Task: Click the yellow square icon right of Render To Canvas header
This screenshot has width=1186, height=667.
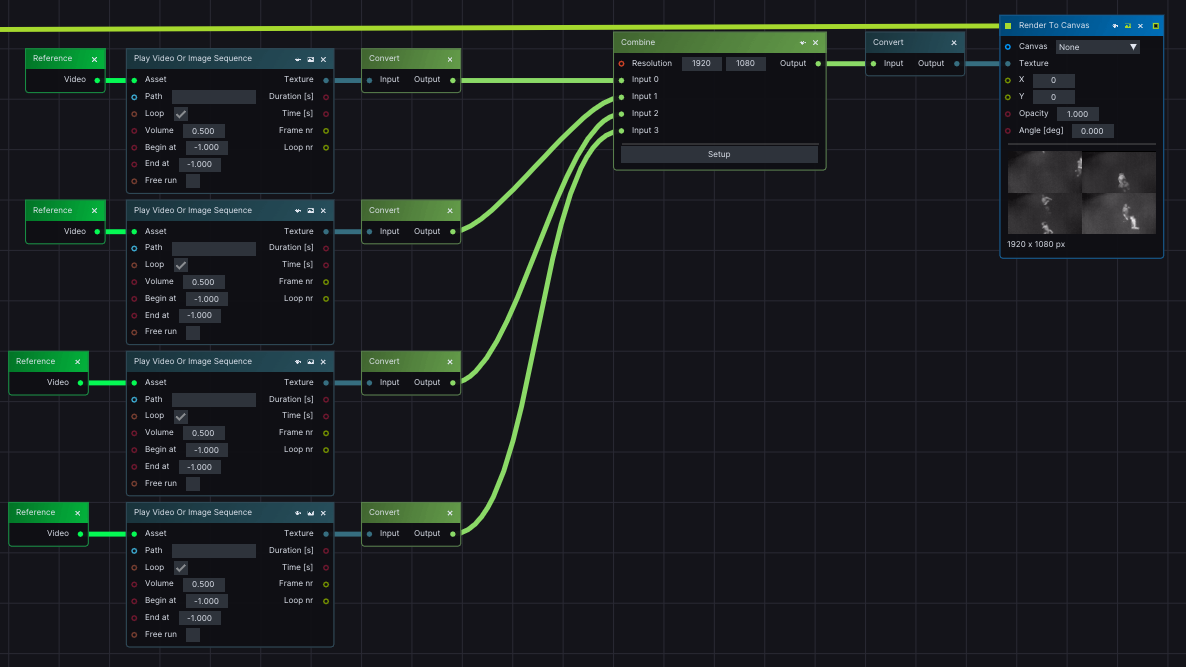Action: click(1156, 26)
